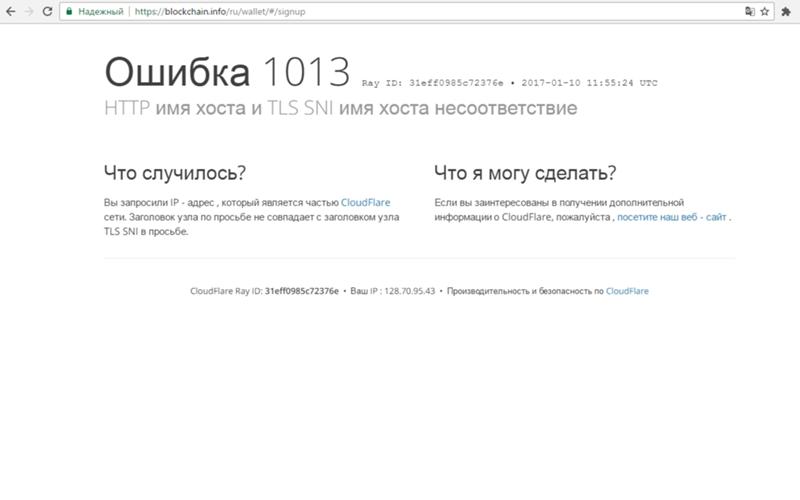Open the puzzle-piece extension icon
The width and height of the screenshot is (800, 500).
pos(786,11)
